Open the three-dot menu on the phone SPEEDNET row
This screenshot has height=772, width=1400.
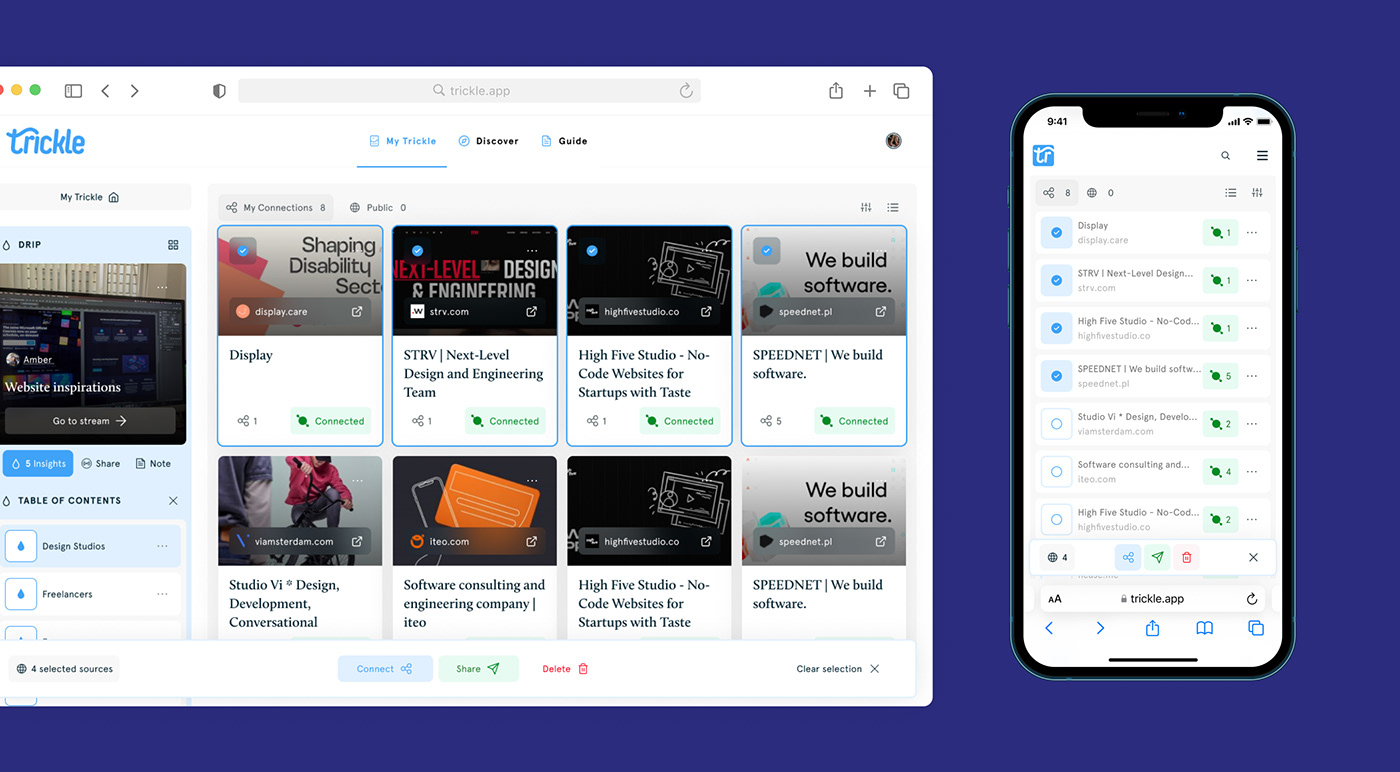tap(1252, 376)
